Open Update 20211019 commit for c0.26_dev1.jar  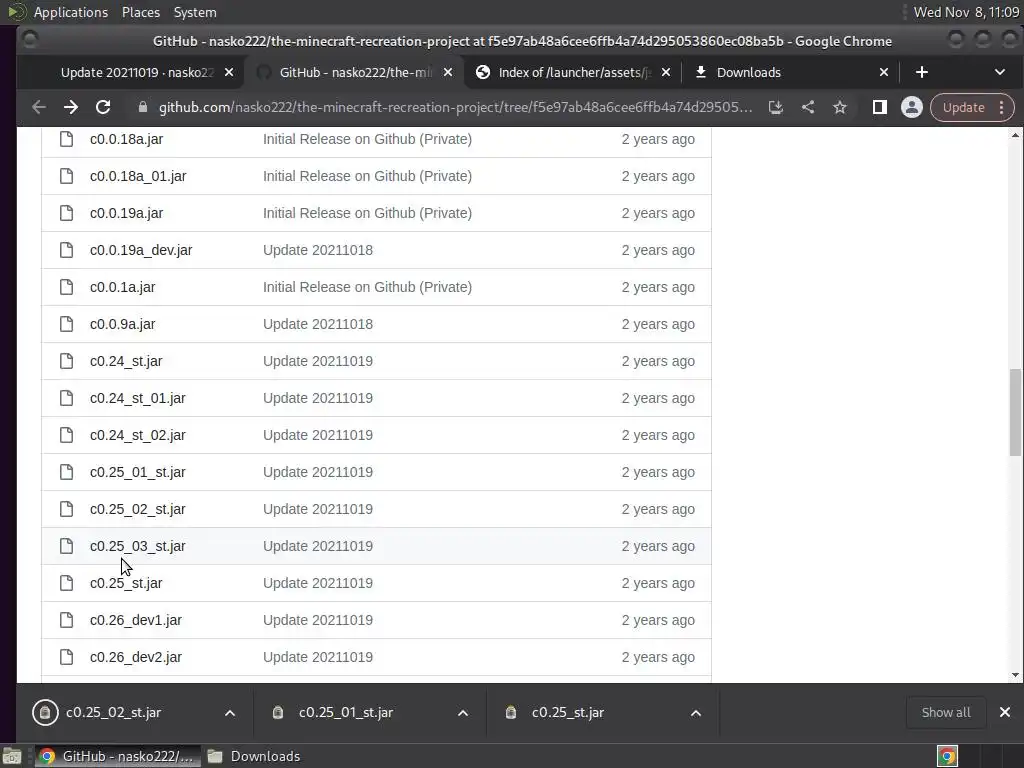click(x=318, y=620)
